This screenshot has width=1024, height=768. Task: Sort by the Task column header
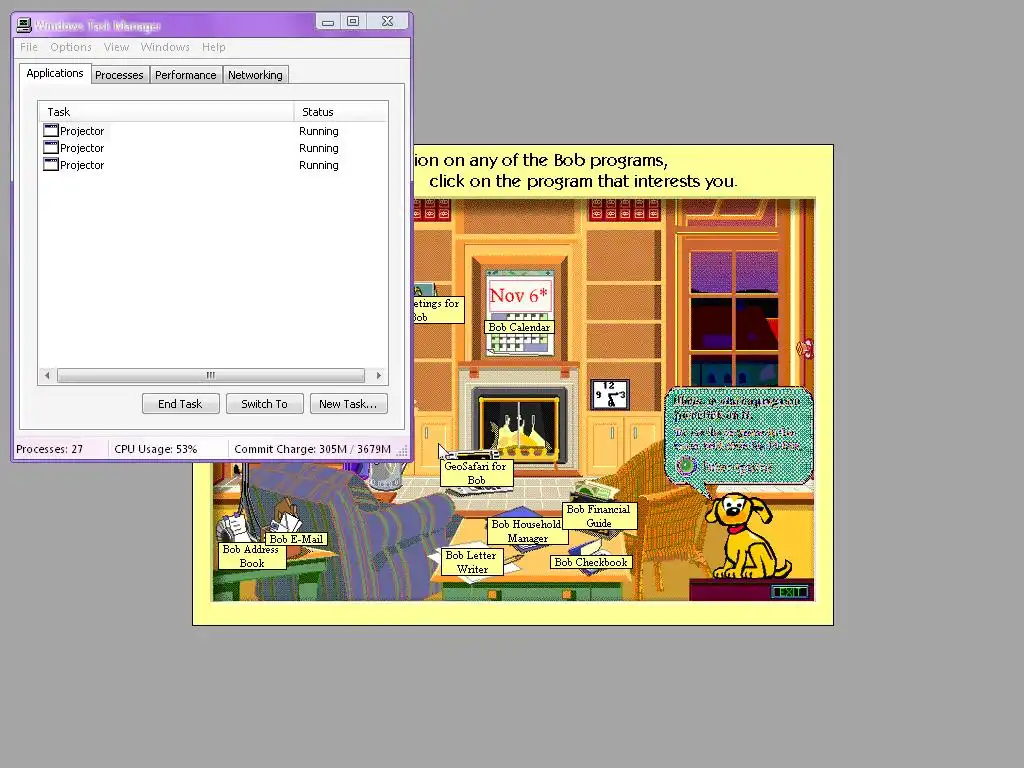166,112
